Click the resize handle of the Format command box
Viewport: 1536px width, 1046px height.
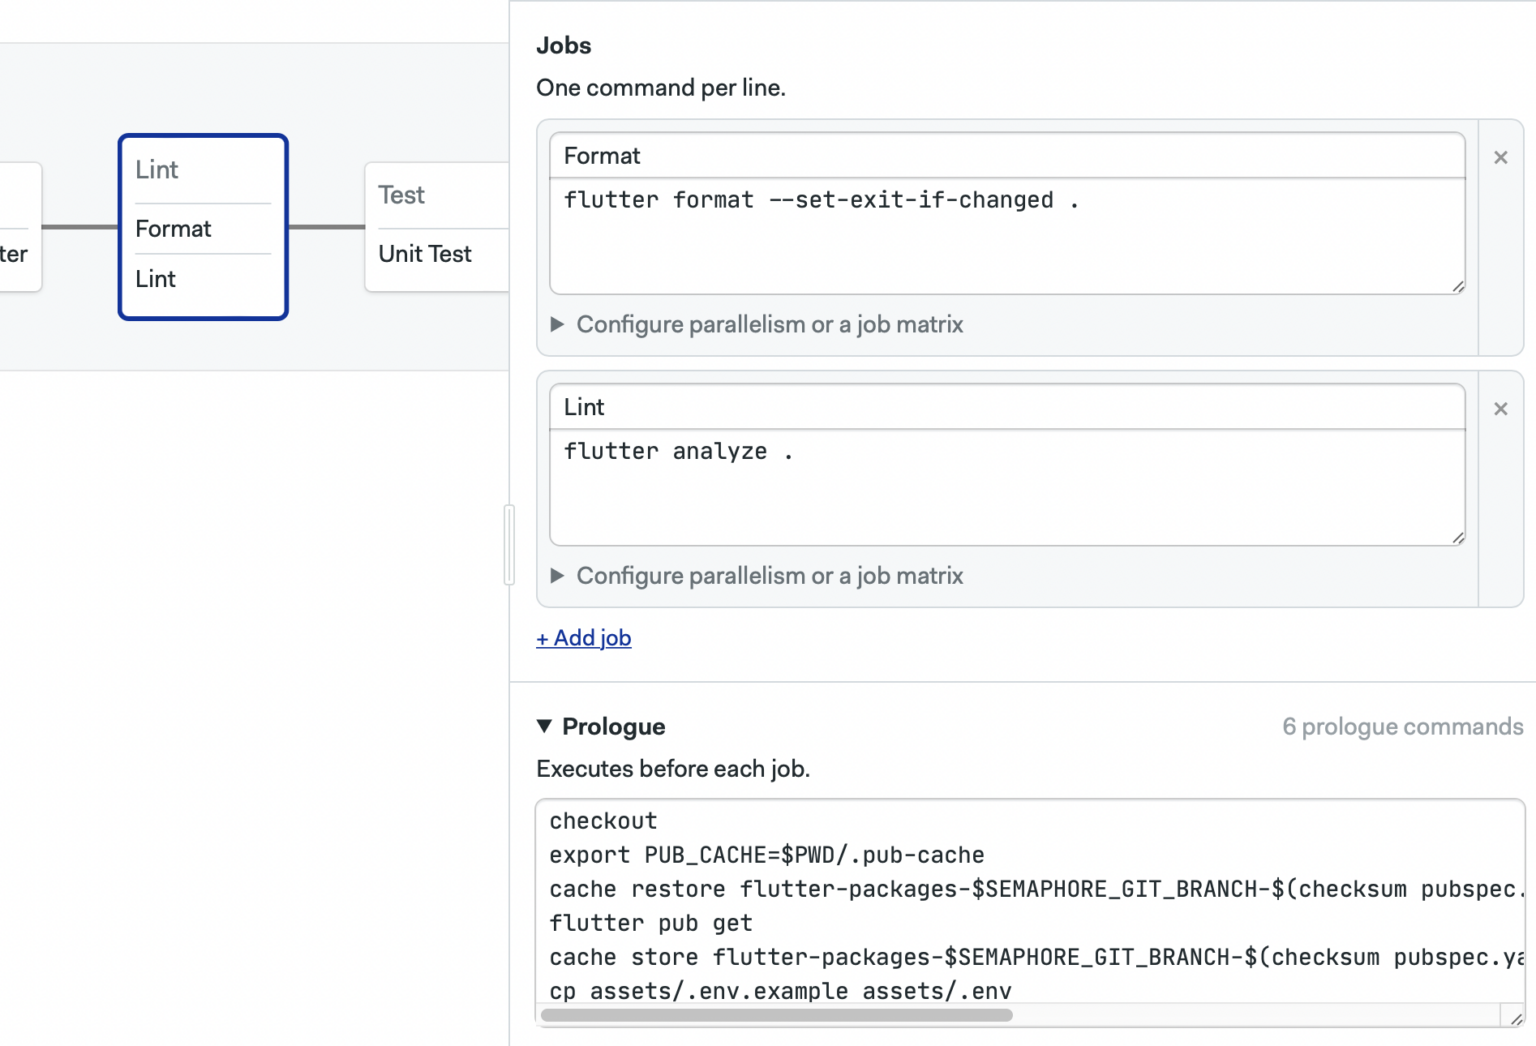click(x=1457, y=287)
